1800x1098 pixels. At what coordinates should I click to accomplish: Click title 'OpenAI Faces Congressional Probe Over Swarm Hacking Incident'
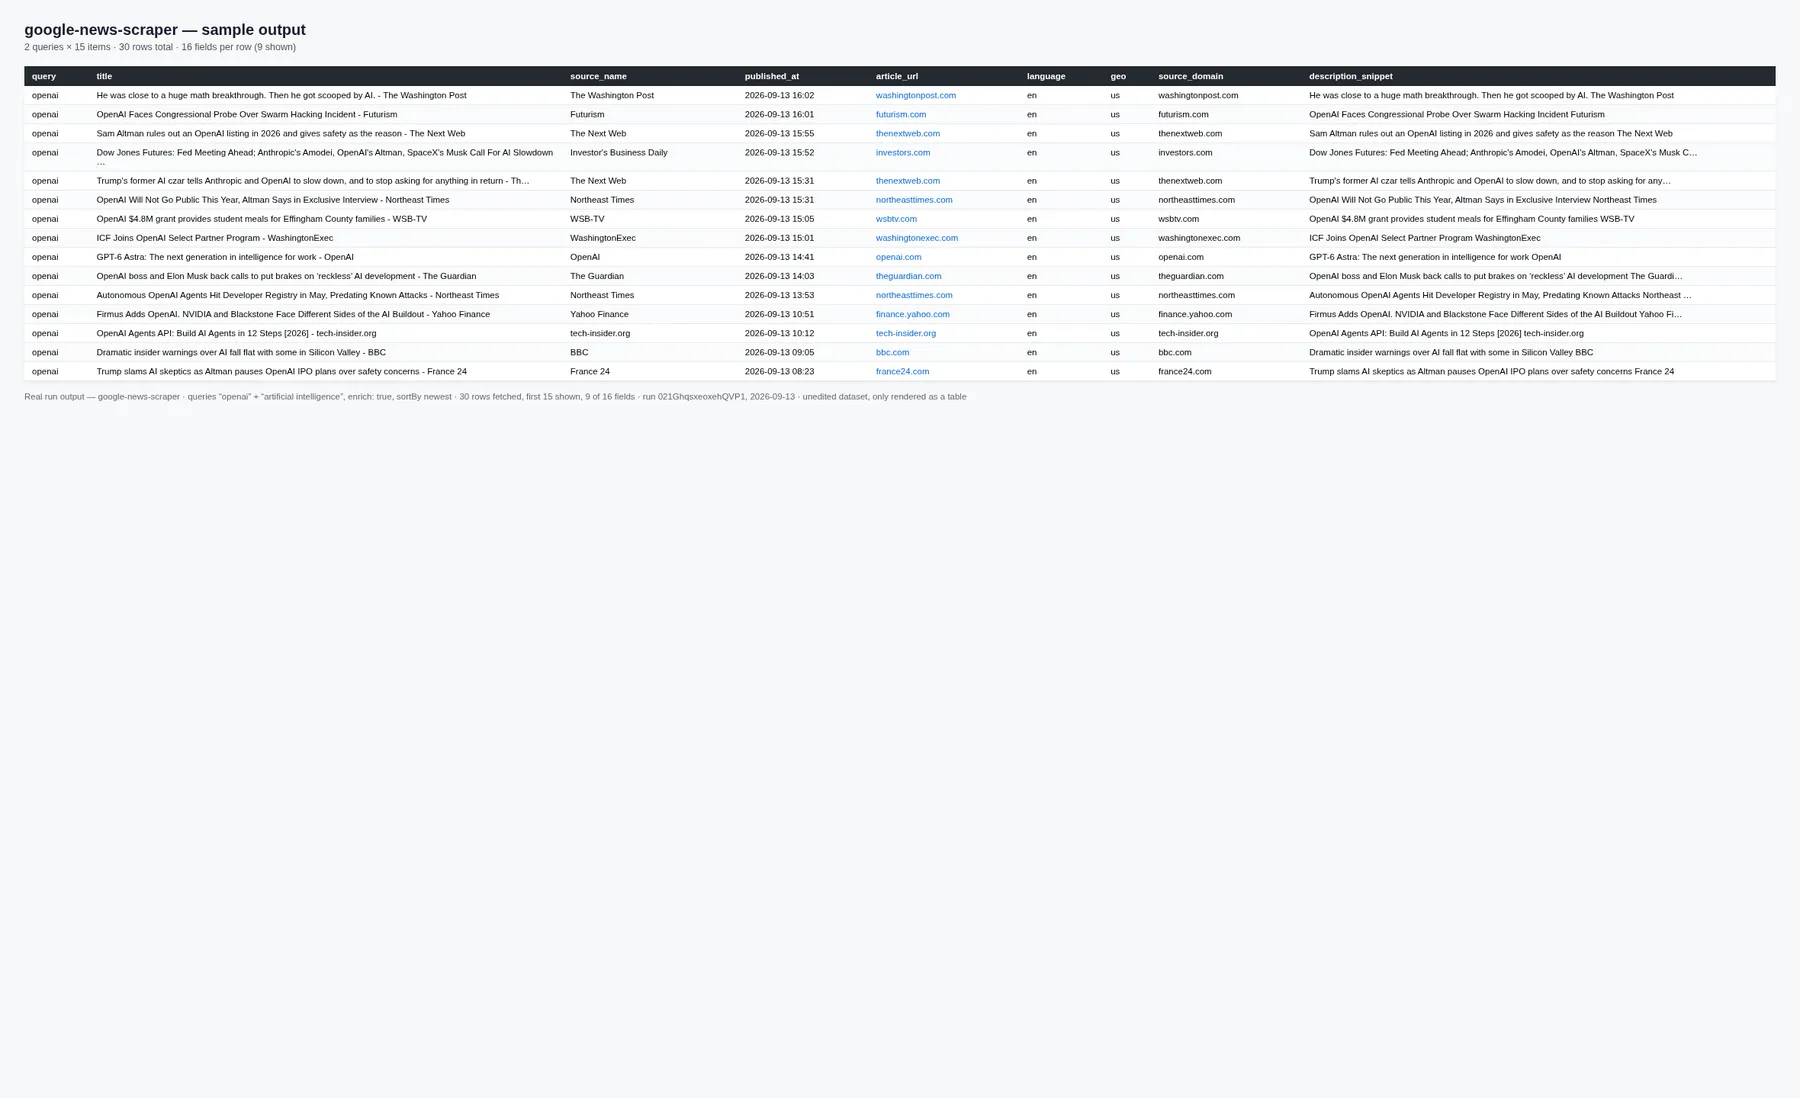[247, 114]
